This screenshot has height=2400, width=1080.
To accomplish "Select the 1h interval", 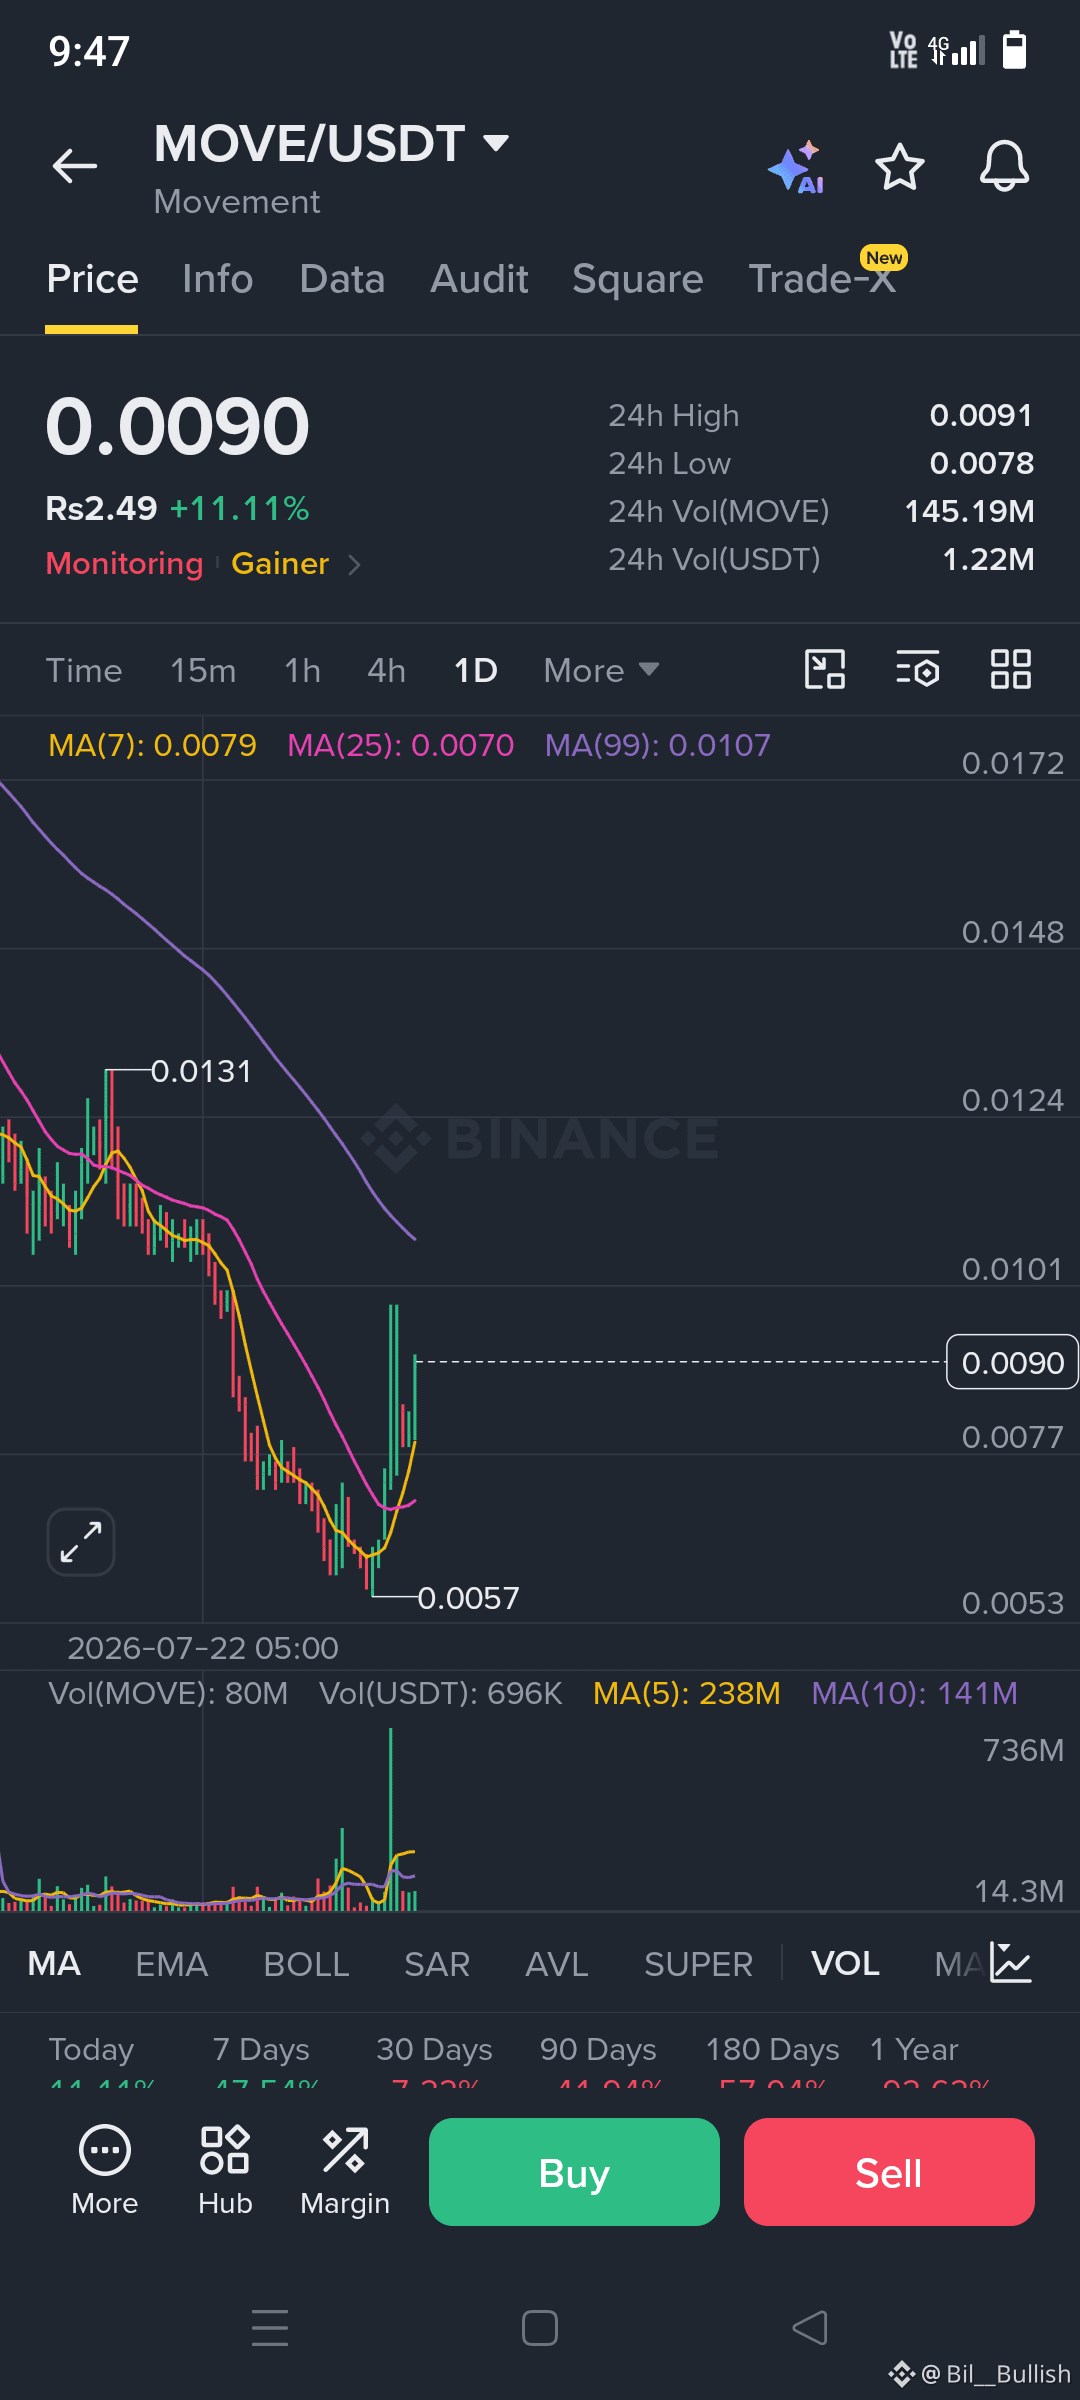I will coord(302,670).
